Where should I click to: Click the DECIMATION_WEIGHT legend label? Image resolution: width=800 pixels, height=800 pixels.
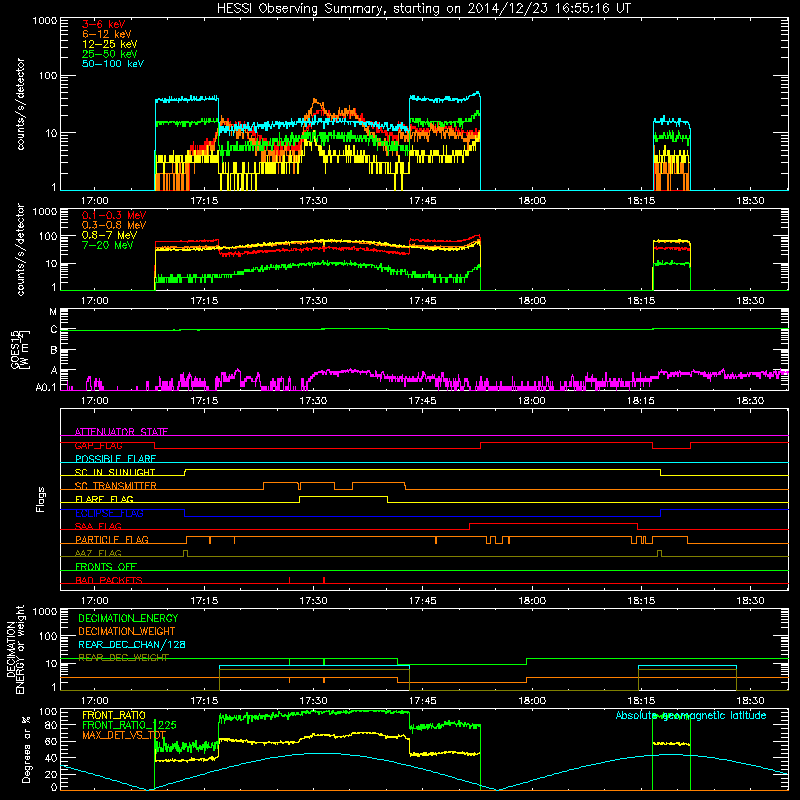point(127,632)
